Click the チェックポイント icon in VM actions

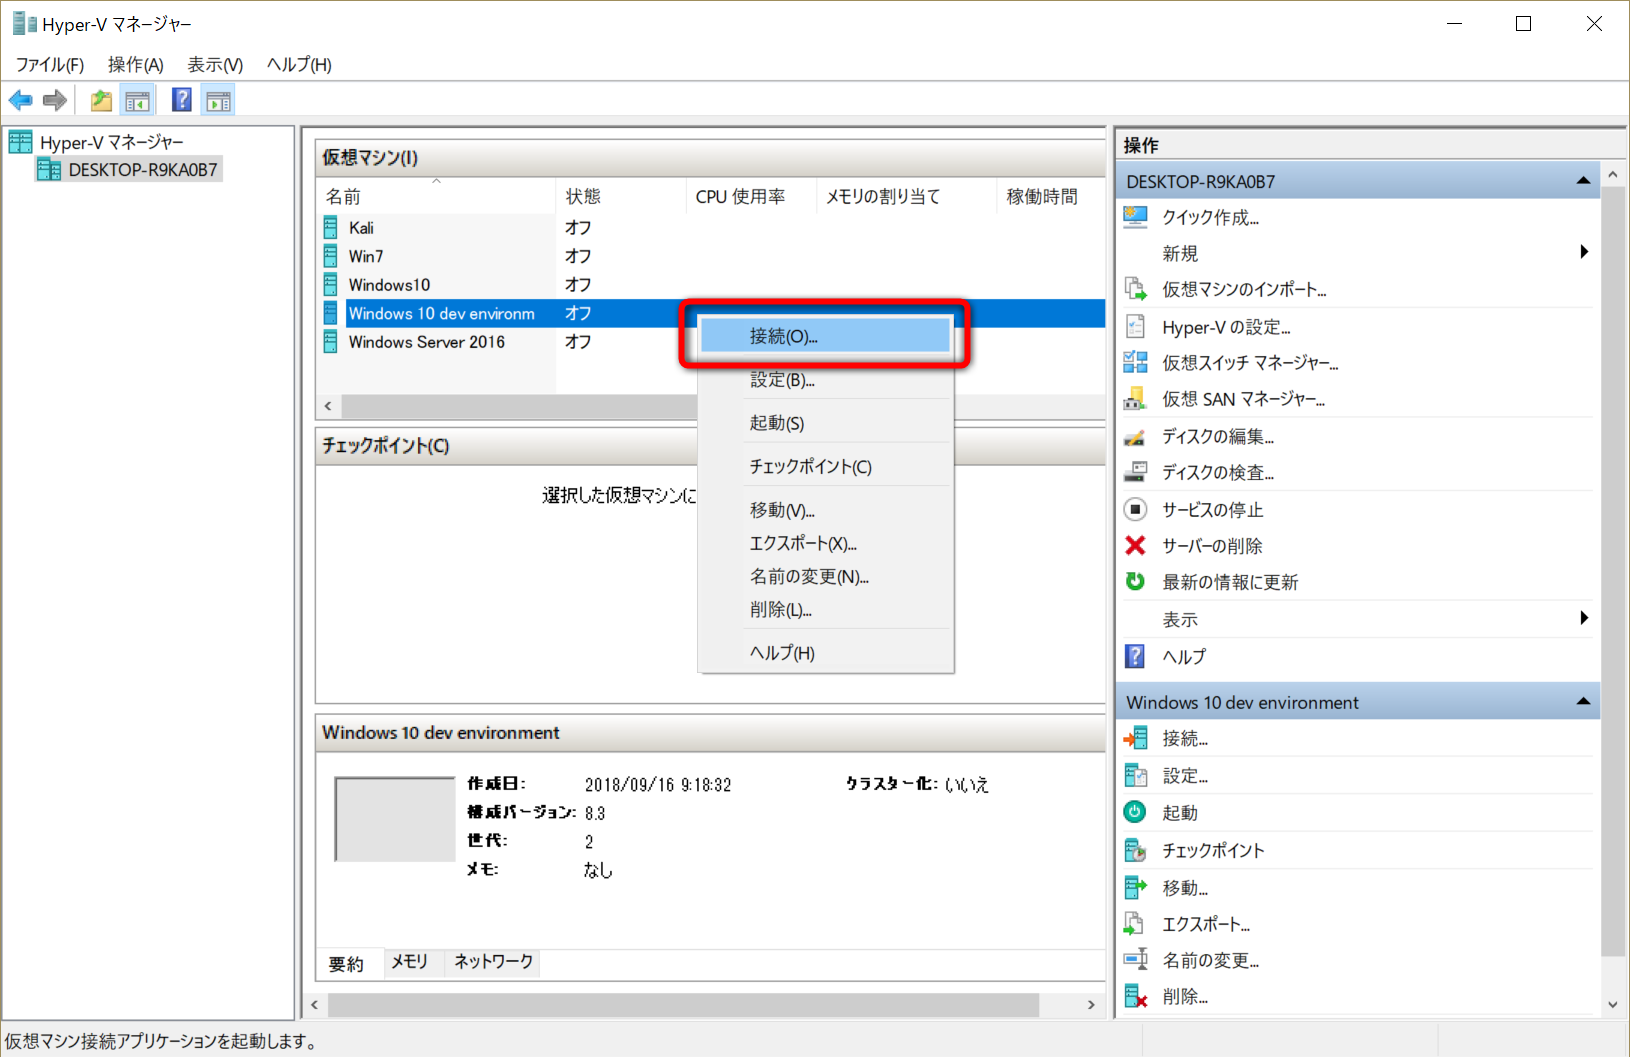pos(1135,850)
